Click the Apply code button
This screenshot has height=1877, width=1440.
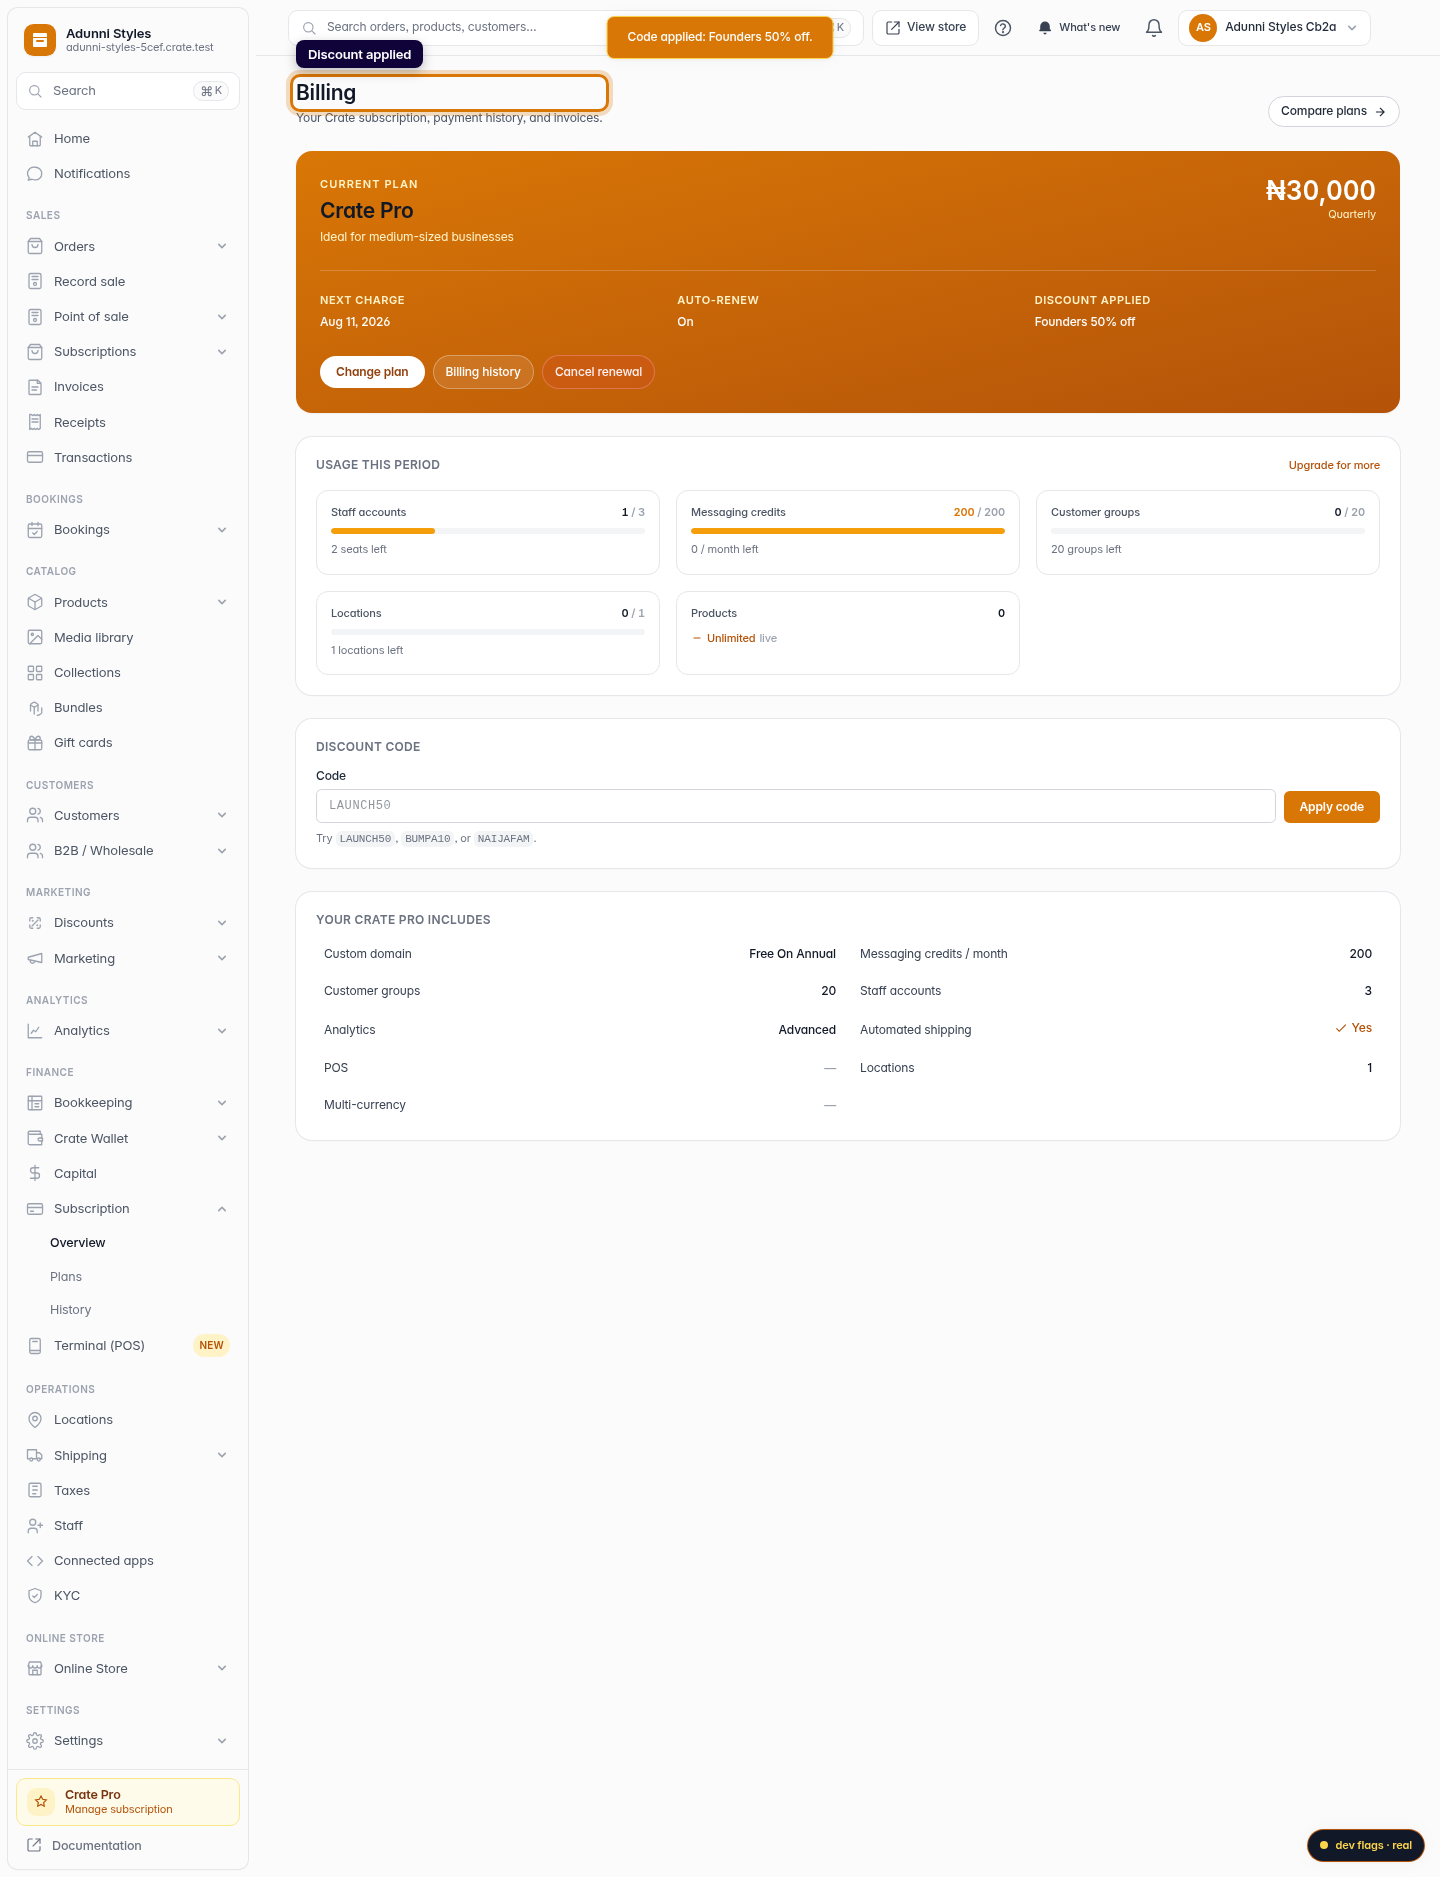1331,807
